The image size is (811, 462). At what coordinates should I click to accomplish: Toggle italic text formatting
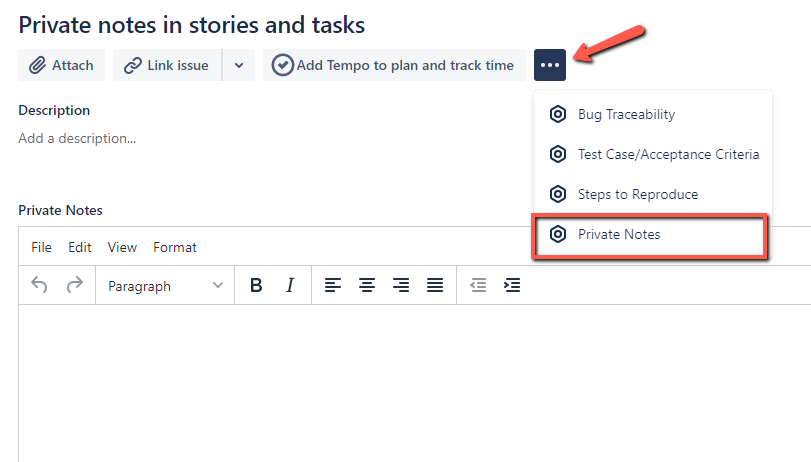click(x=290, y=286)
